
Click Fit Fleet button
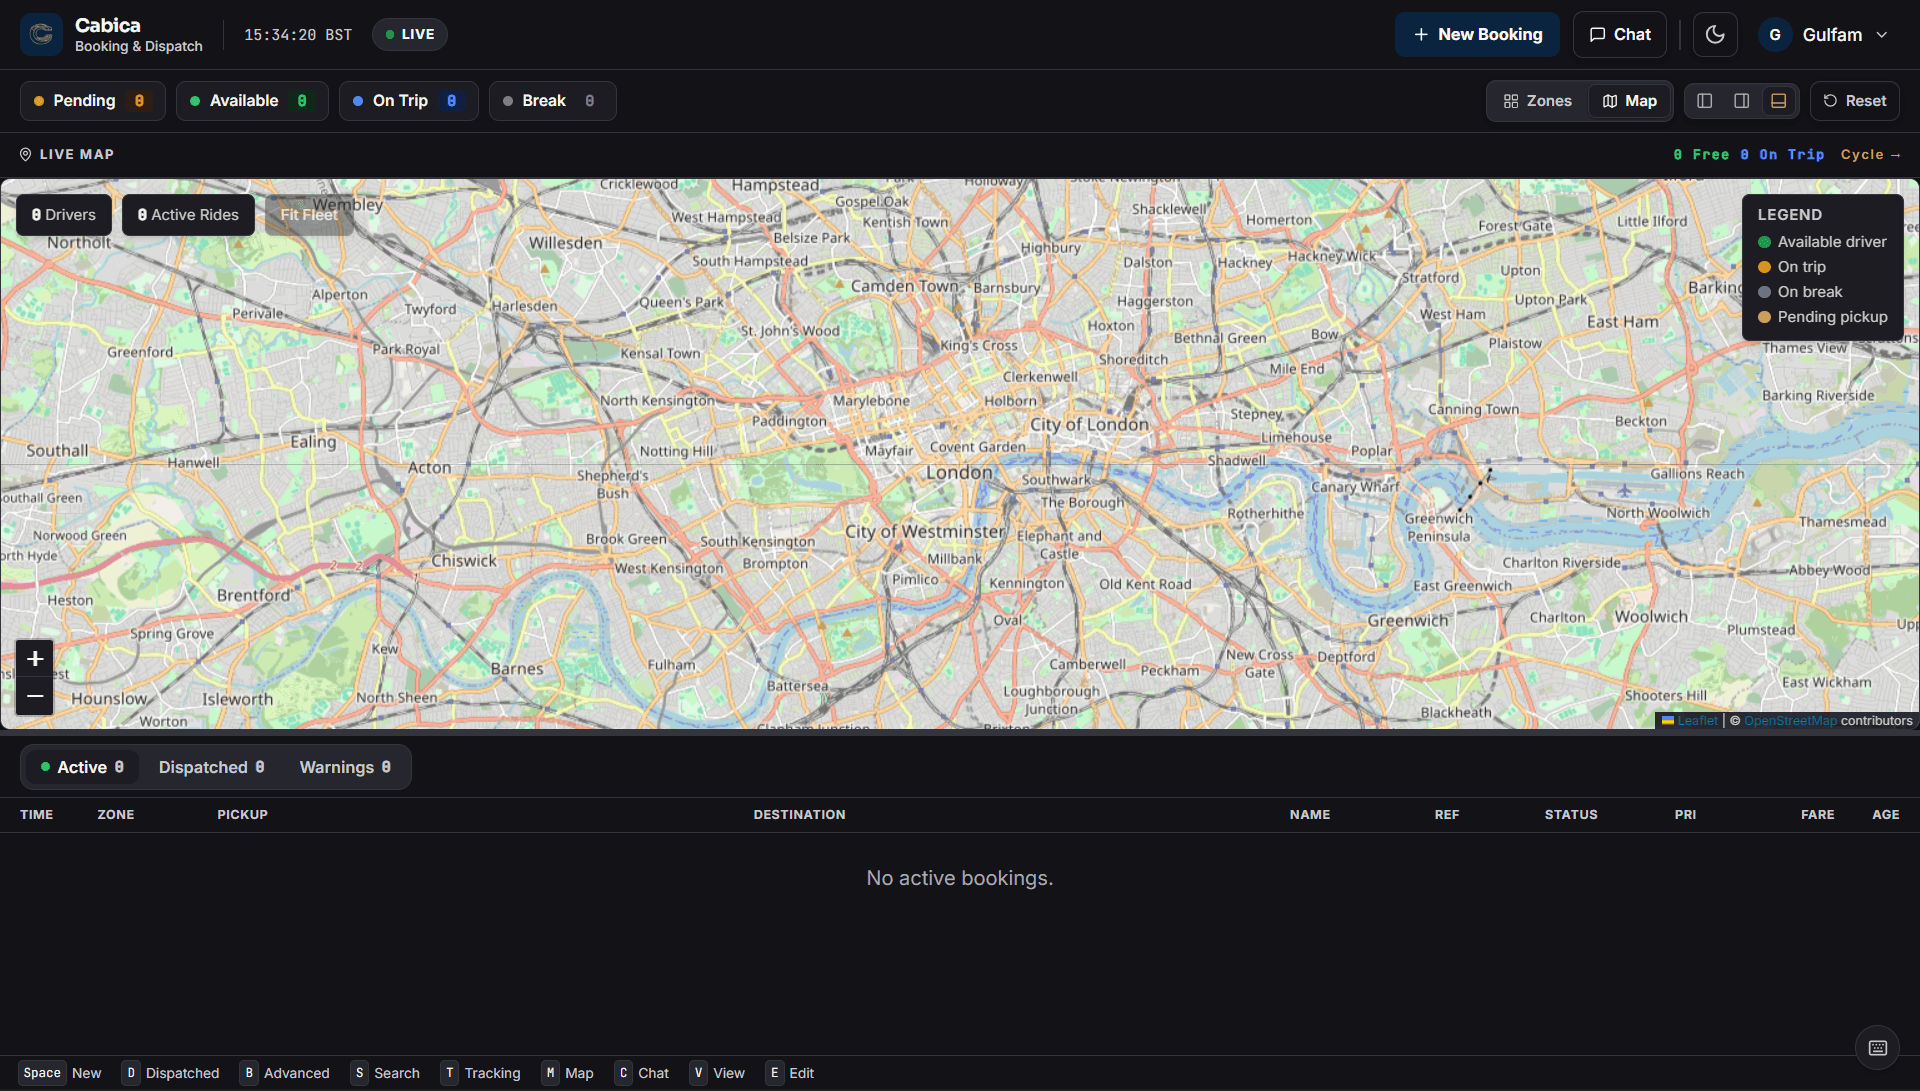coord(309,215)
